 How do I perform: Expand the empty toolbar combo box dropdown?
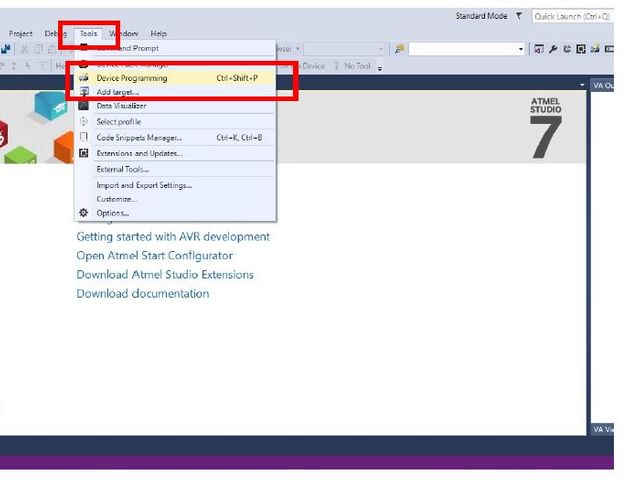[x=520, y=49]
